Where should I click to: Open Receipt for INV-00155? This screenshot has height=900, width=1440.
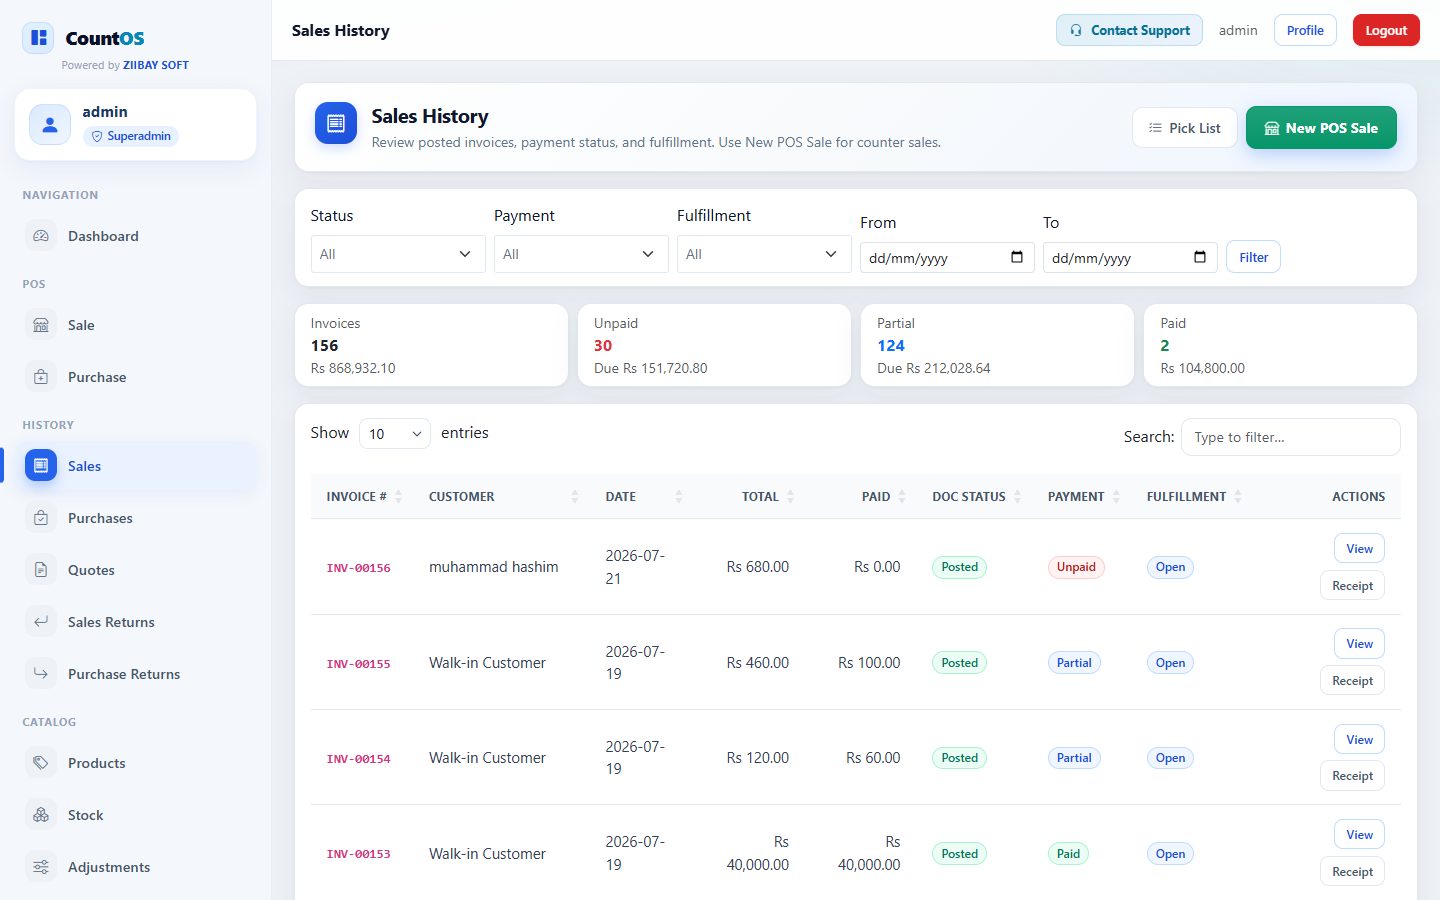(1352, 681)
